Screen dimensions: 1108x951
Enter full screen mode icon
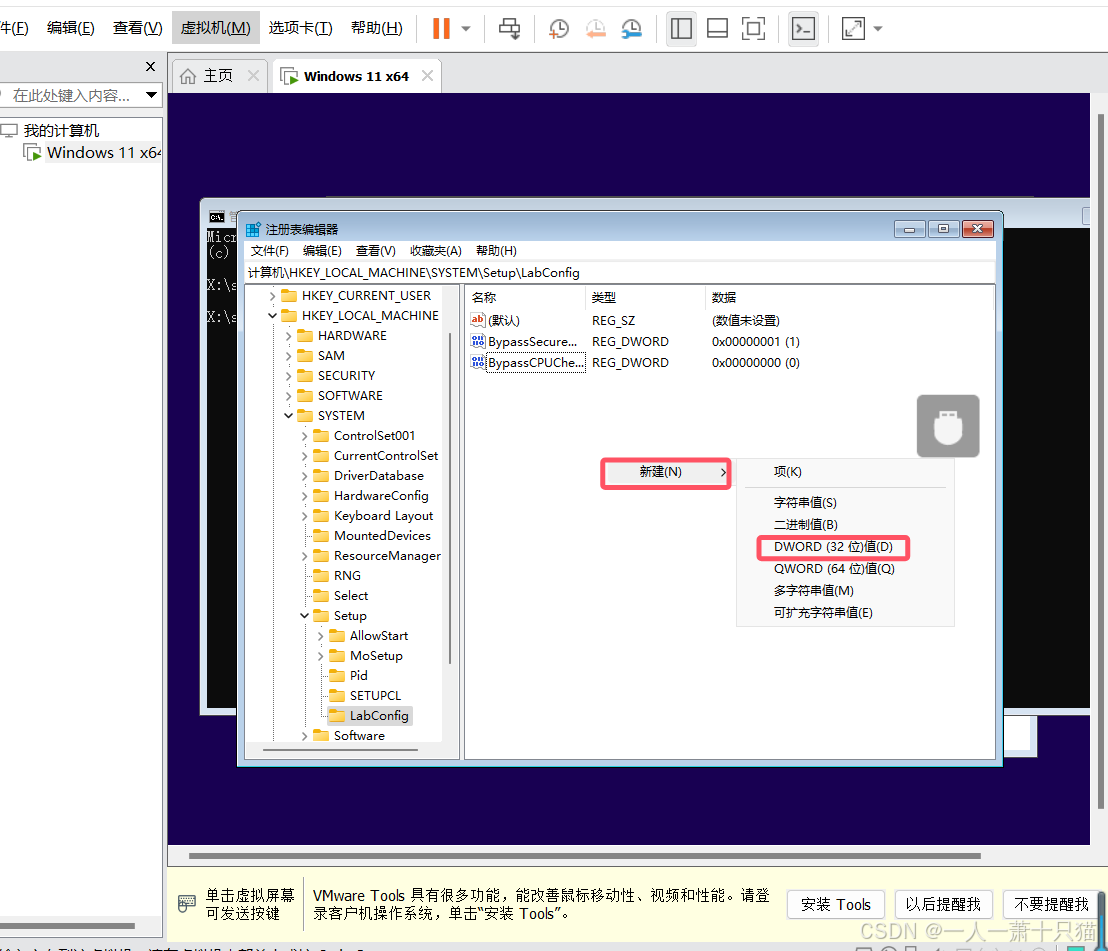point(753,28)
